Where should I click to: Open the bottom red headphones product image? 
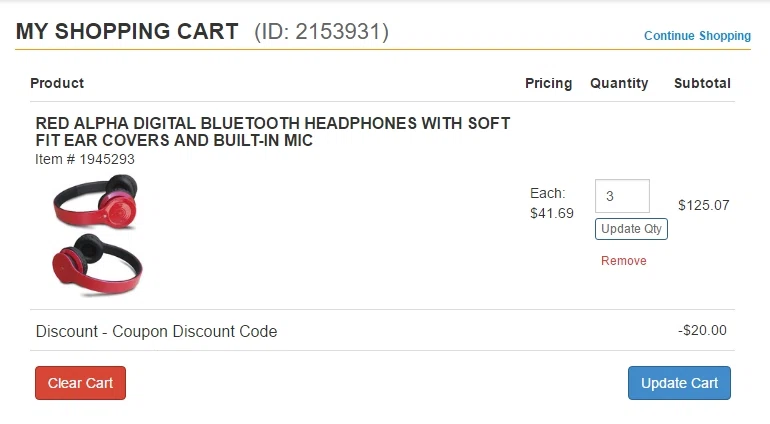(x=97, y=265)
